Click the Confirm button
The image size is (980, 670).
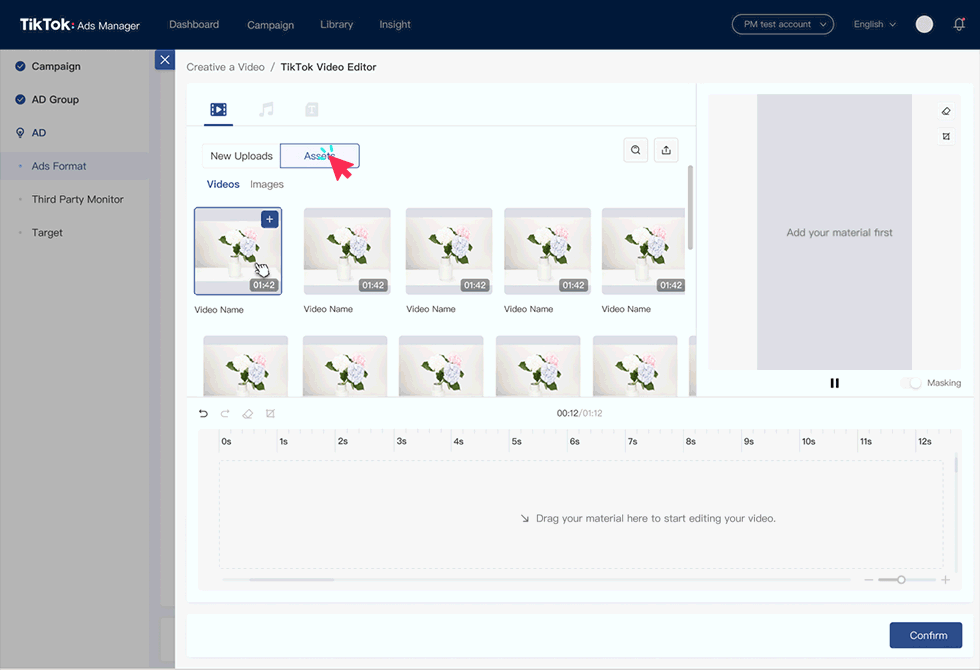[x=925, y=635]
